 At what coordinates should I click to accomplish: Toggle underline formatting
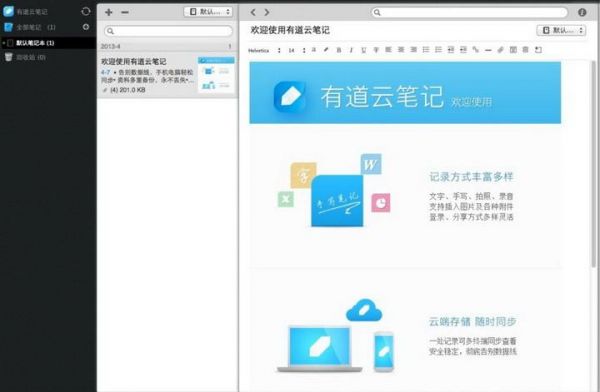pos(364,50)
